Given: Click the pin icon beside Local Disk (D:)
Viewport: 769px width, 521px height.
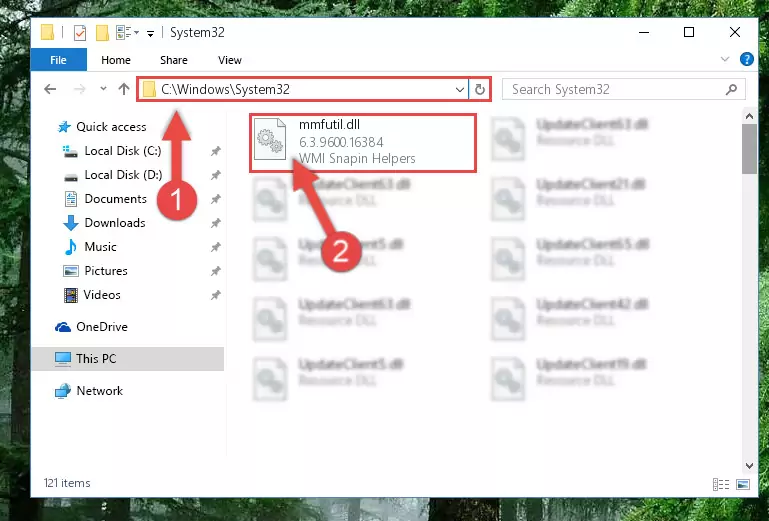Looking at the screenshot, I should tap(215, 175).
